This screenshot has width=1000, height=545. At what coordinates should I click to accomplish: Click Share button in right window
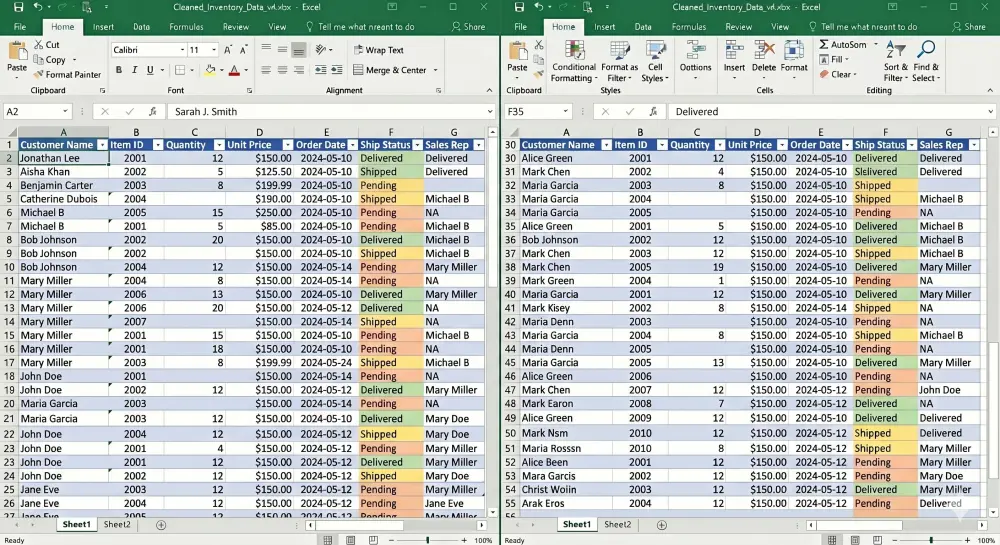point(969,27)
